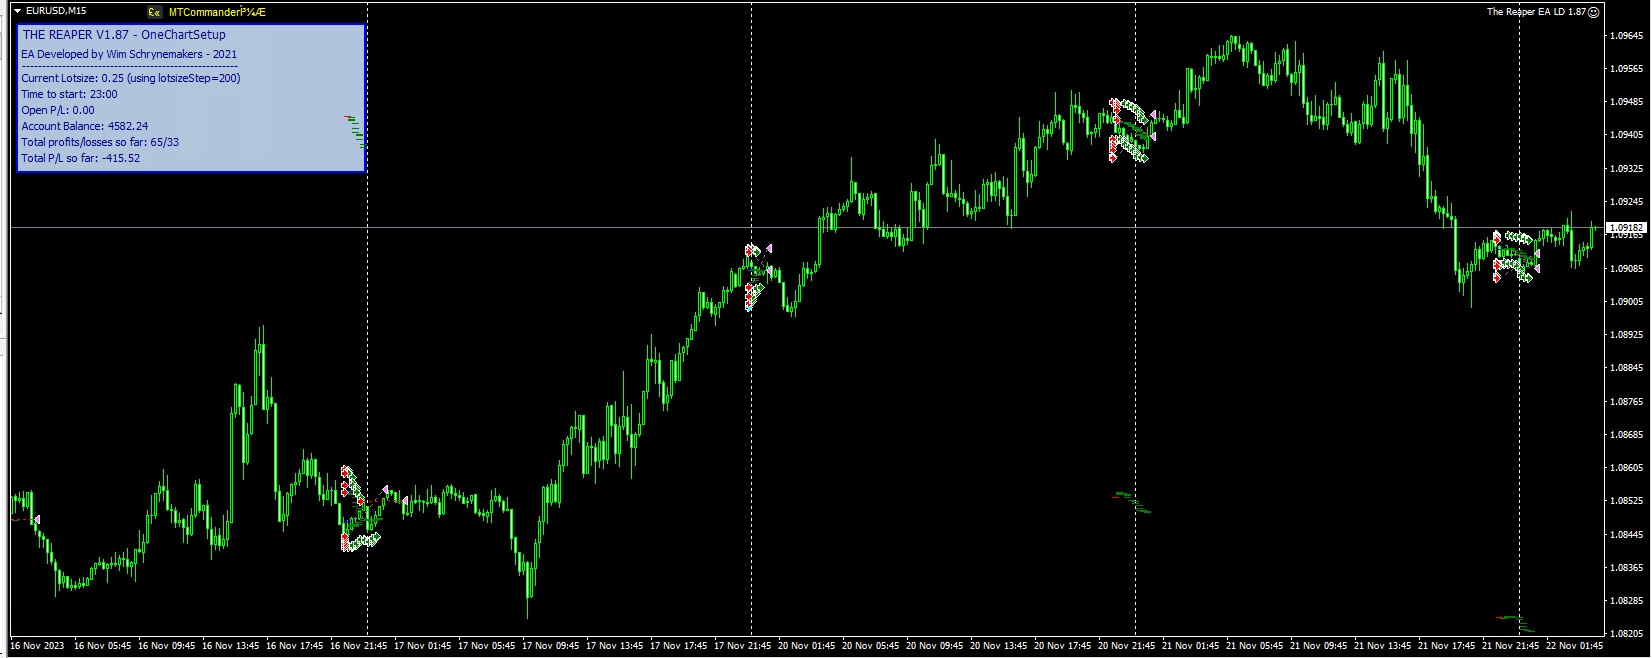Click the '22 Nov 01:45' time axis label

click(x=1574, y=645)
